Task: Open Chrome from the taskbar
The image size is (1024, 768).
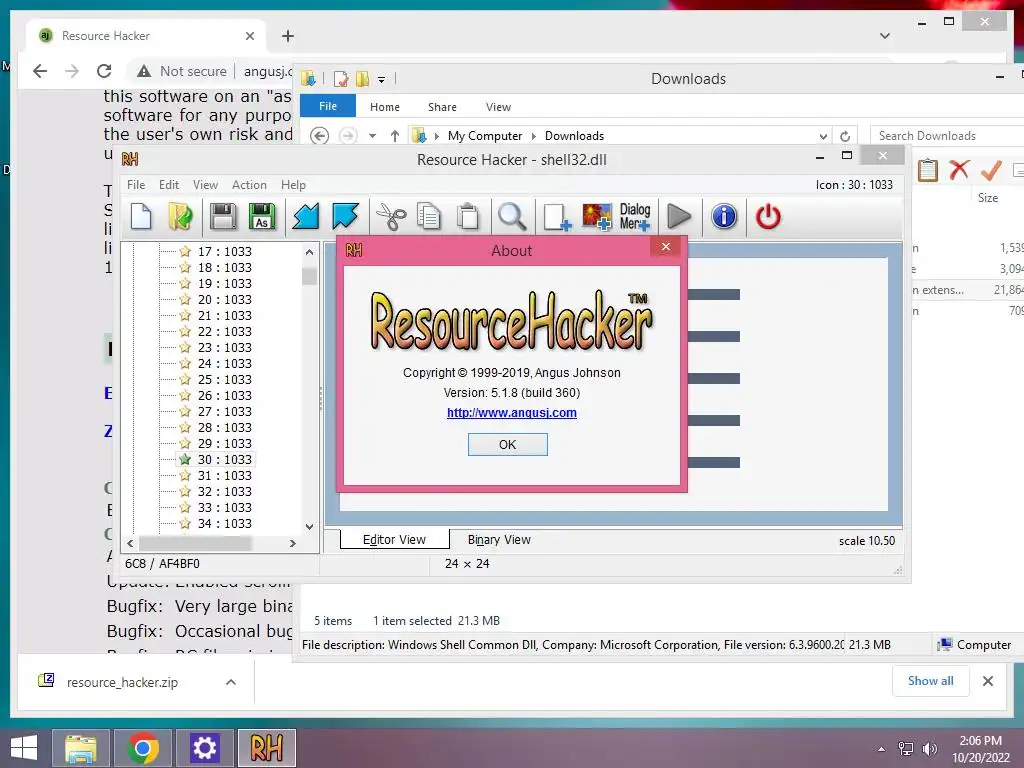Action: point(143,748)
